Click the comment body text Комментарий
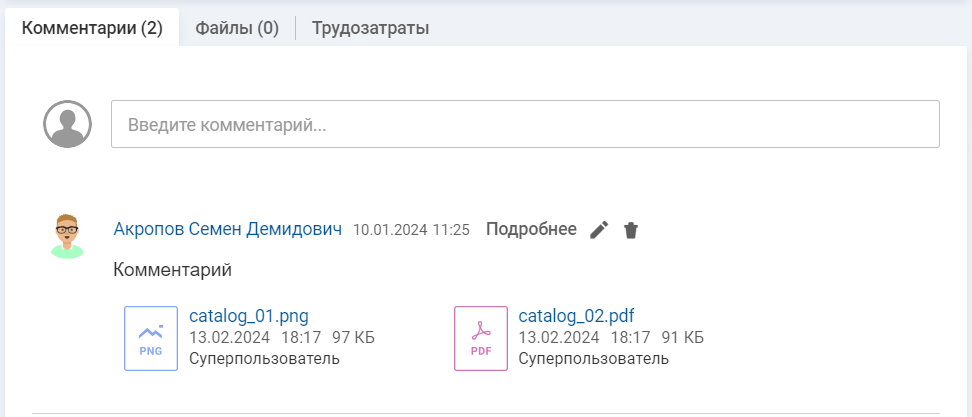972x417 pixels. click(172, 270)
